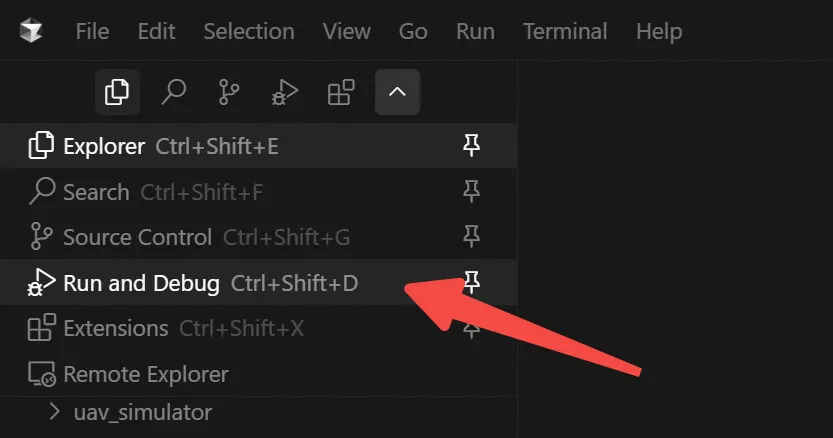The width and height of the screenshot is (833, 438).
Task: Open the Selection menu
Action: [249, 31]
